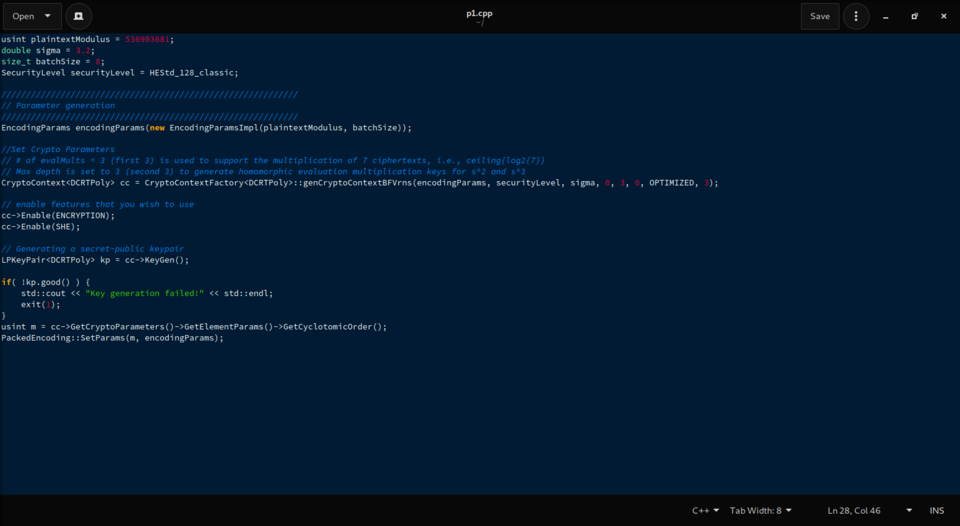Click Generating a secret-public keypair comment

coord(92,249)
